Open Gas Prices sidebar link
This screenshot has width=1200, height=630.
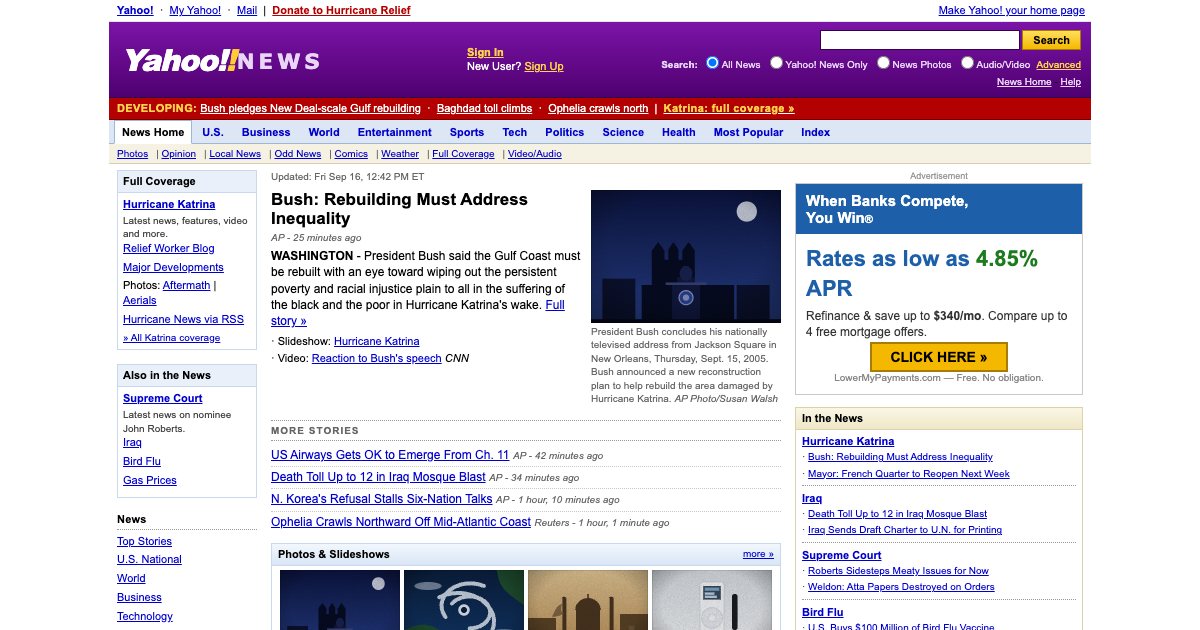[x=150, y=480]
